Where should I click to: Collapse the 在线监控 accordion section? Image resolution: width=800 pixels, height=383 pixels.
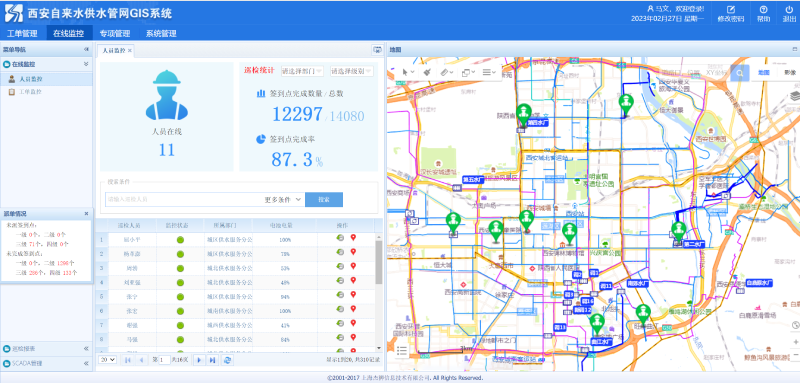coord(86,64)
